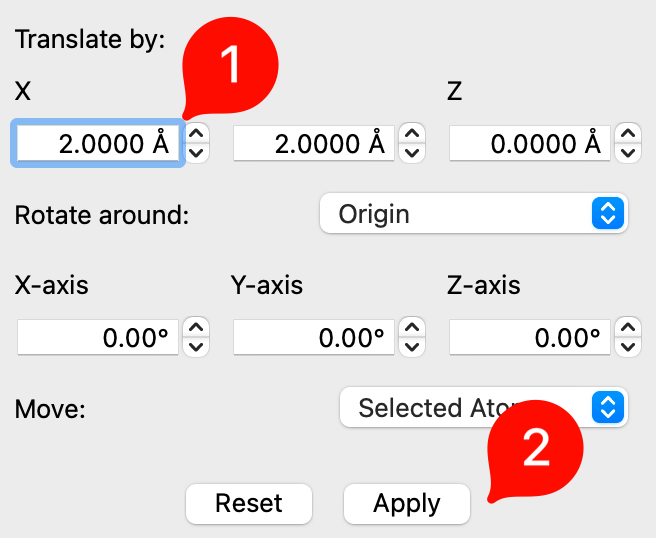Decrease the Z translation value
The height and width of the screenshot is (538, 656).
629,153
